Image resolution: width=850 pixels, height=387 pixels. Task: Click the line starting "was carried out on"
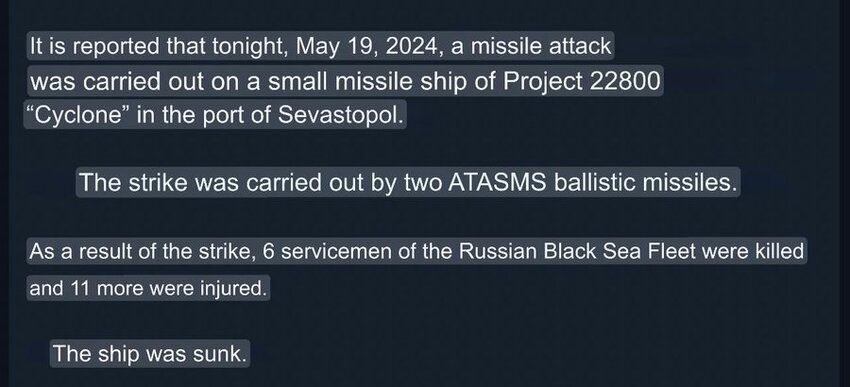coord(345,81)
